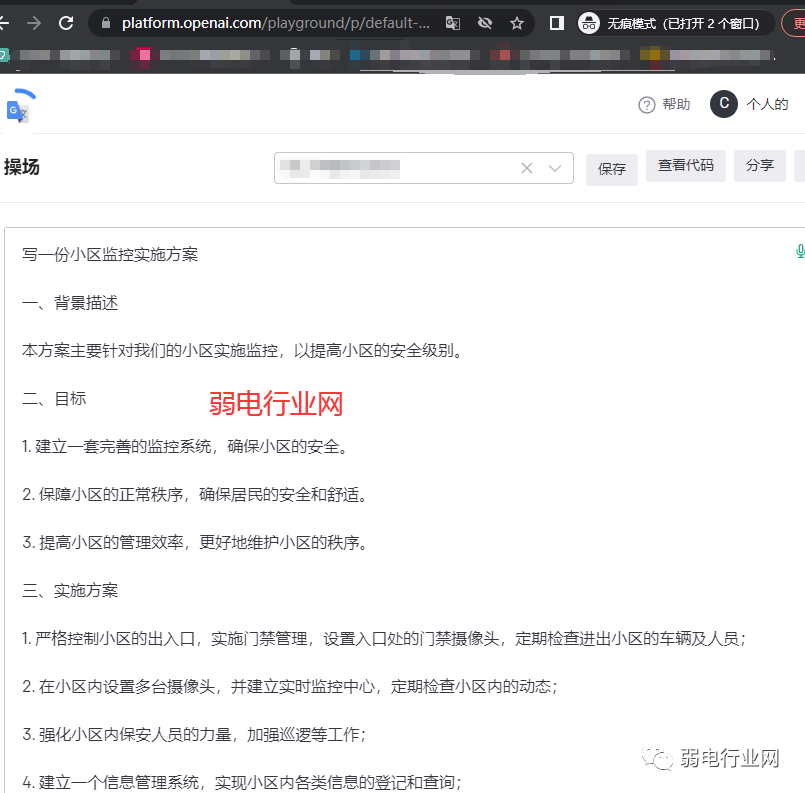This screenshot has height=793, width=805.
Task: Click the browser forward arrow
Action: pos(33,22)
